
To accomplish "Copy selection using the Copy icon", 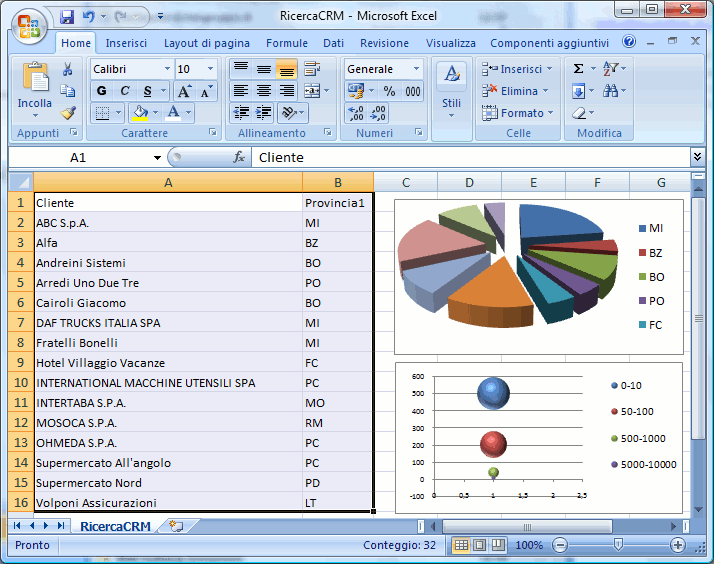I will [x=67, y=91].
